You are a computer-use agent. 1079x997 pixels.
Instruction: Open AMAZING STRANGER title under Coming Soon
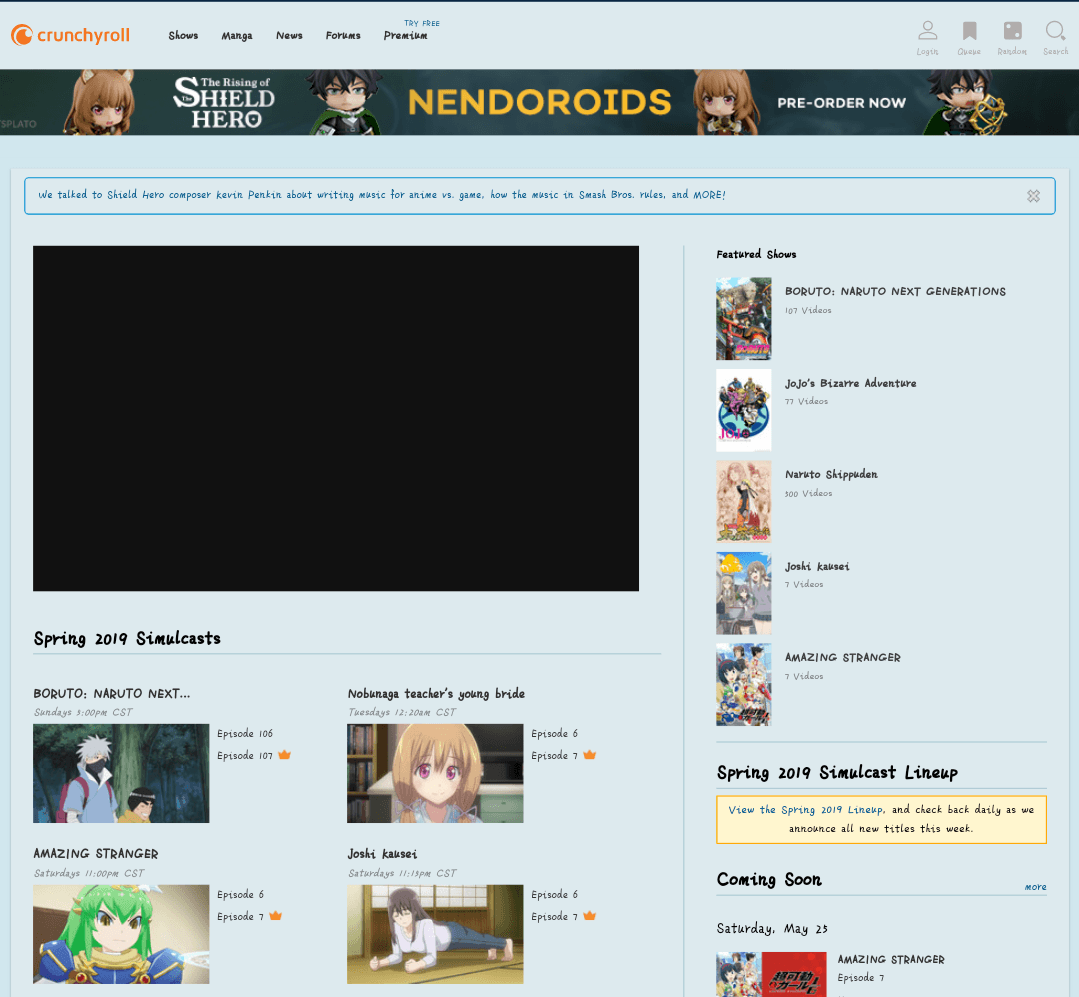890,959
